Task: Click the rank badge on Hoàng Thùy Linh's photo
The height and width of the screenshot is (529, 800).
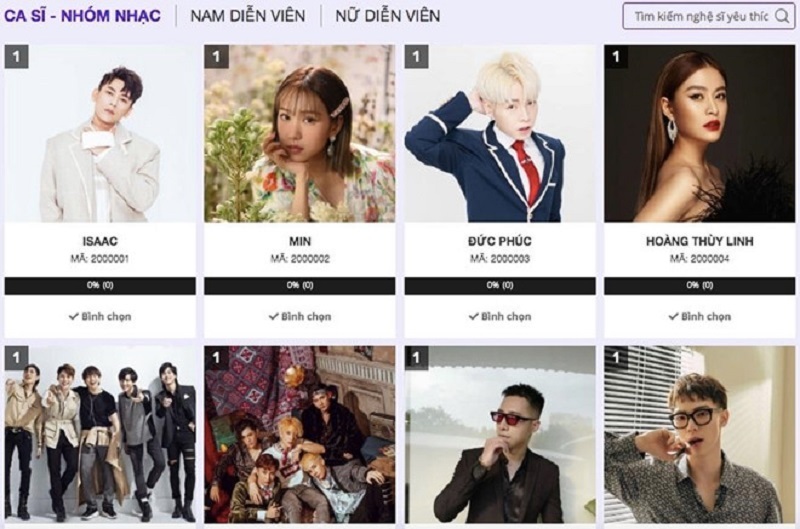Action: point(616,57)
